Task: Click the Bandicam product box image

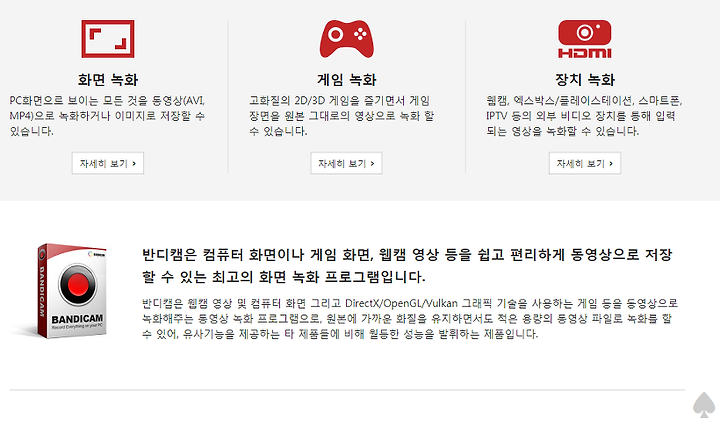Action: [x=70, y=291]
